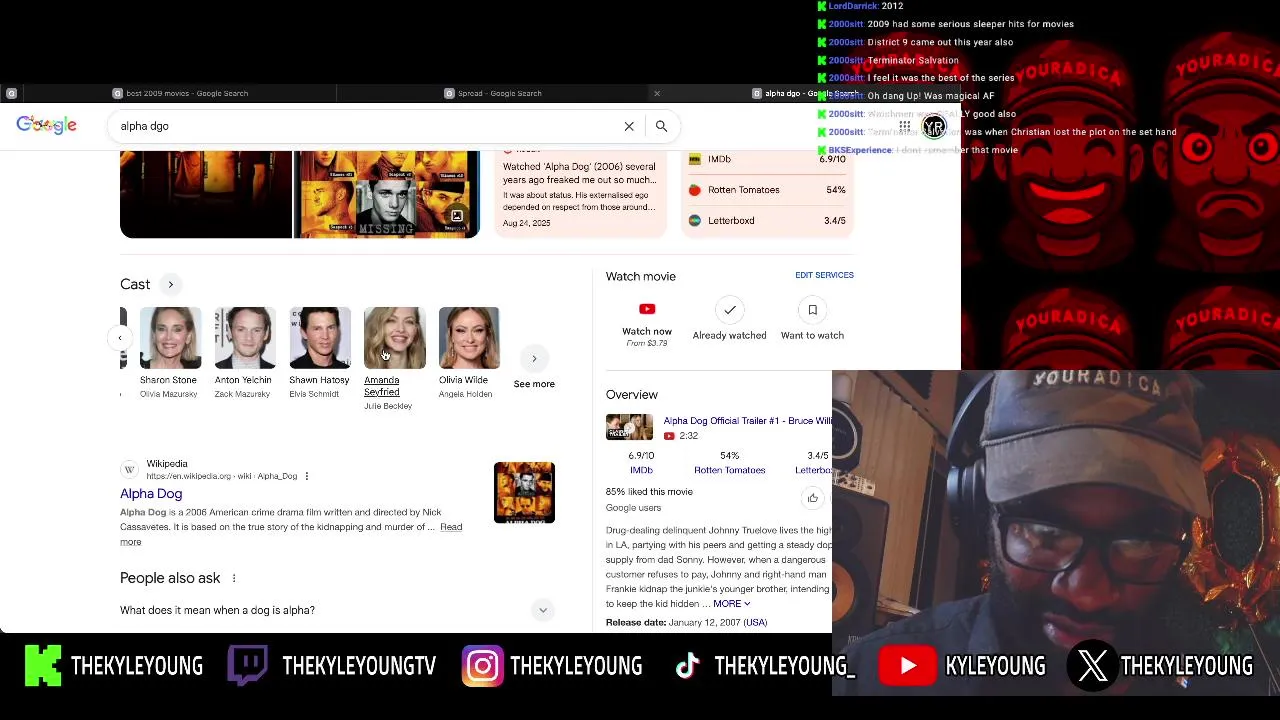Open the image icon on the movie poster
This screenshot has width=1280, height=720.
pyautogui.click(x=457, y=216)
